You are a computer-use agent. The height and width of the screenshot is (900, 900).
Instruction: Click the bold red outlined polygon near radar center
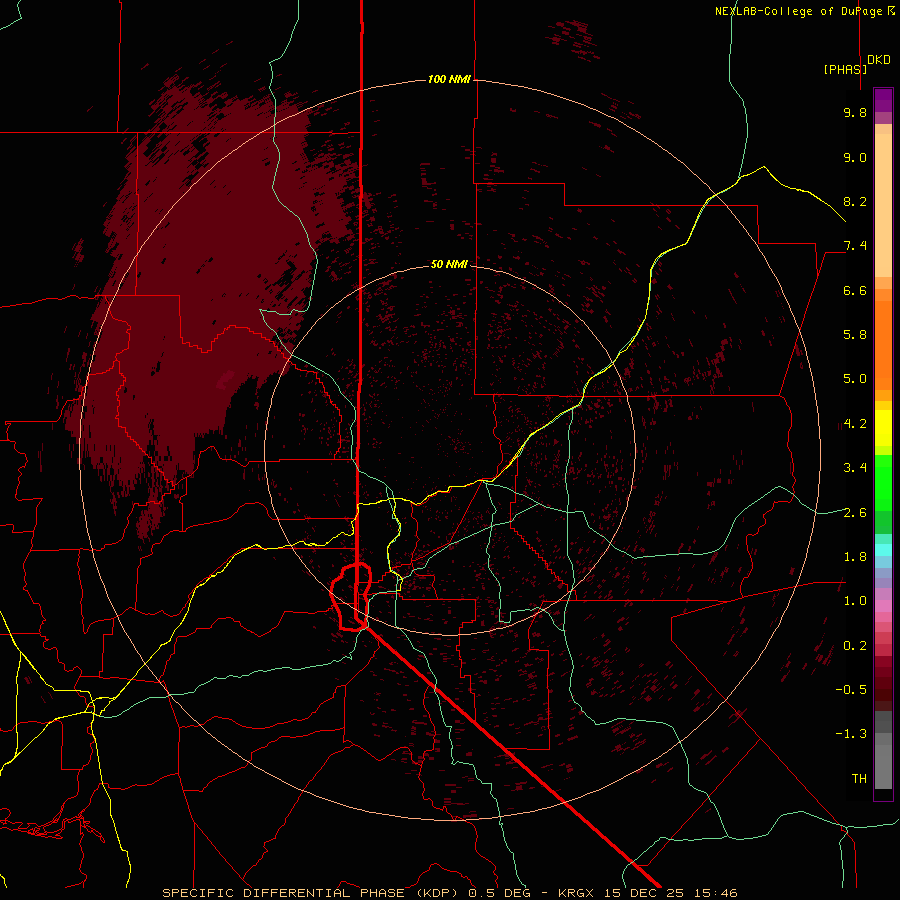pyautogui.click(x=351, y=597)
